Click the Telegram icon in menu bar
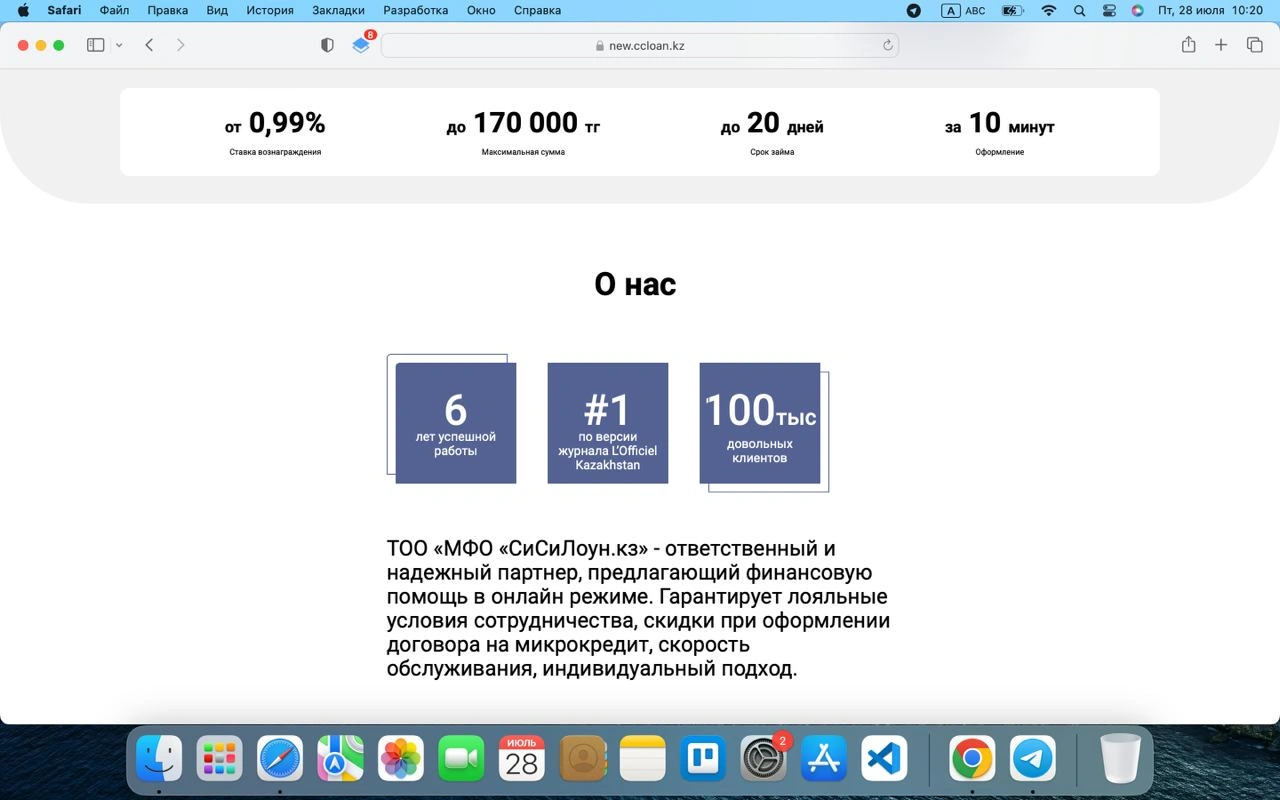This screenshot has height=800, width=1280. 913,10
